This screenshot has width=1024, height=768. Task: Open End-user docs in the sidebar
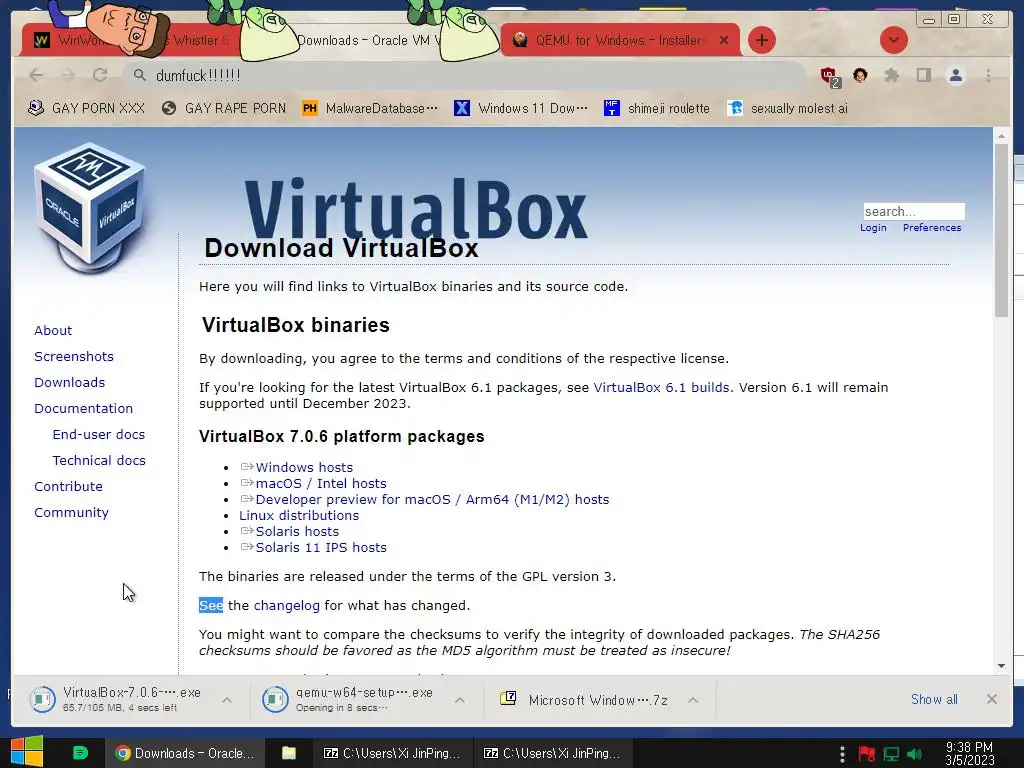[x=99, y=434]
